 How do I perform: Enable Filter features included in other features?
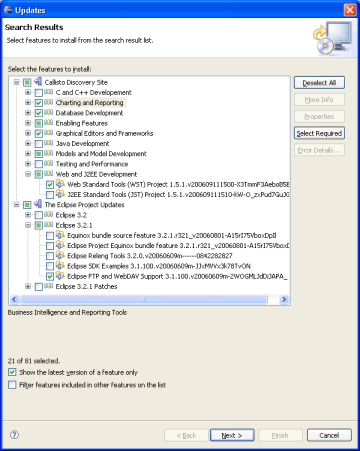[x=12, y=385]
